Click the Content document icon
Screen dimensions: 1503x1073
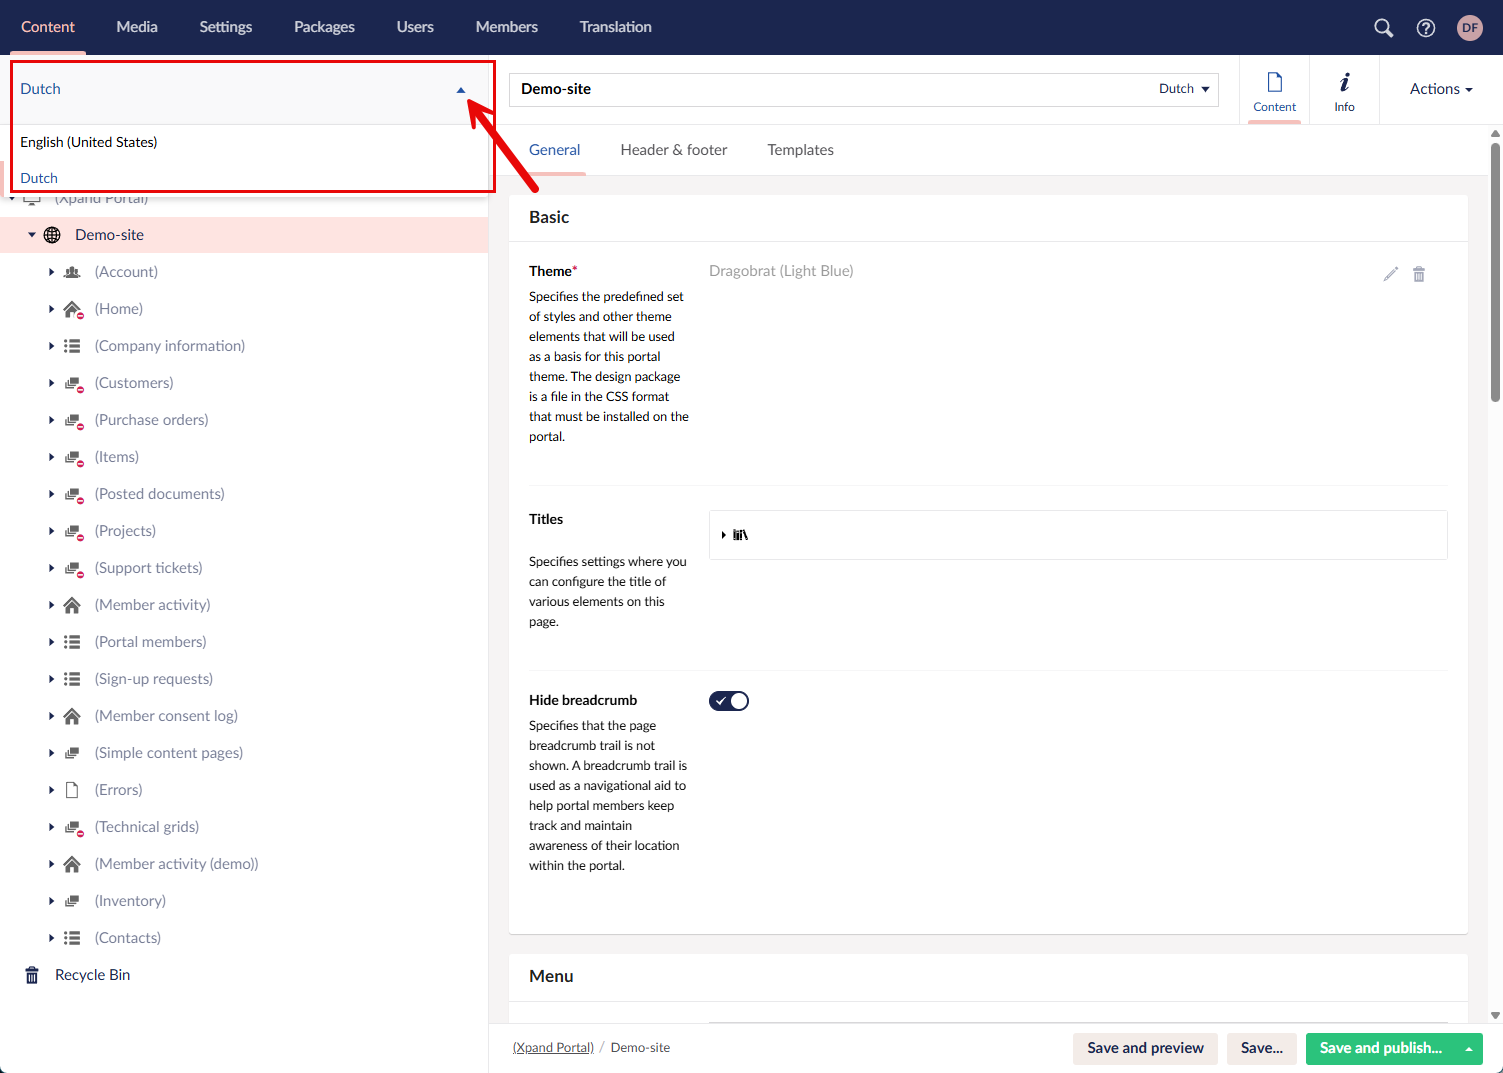(1274, 90)
